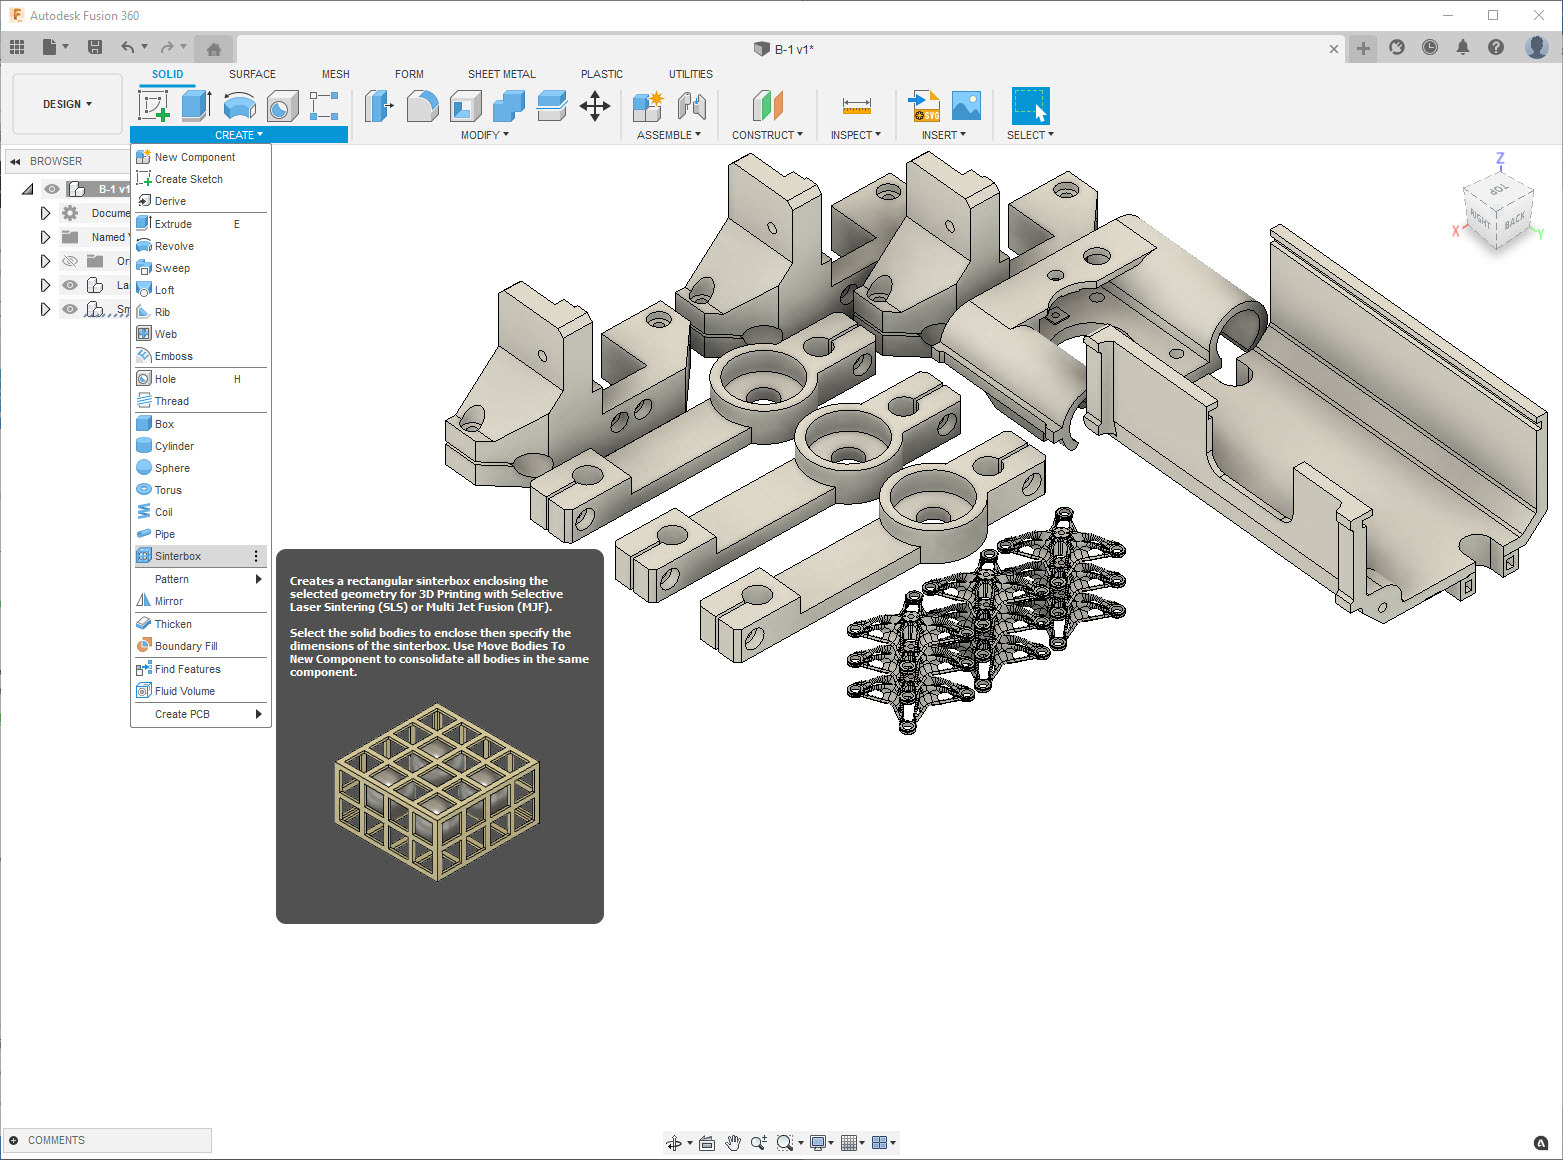The image size is (1563, 1160).
Task: Click the Extrude toolbar icon
Action: pos(196,105)
